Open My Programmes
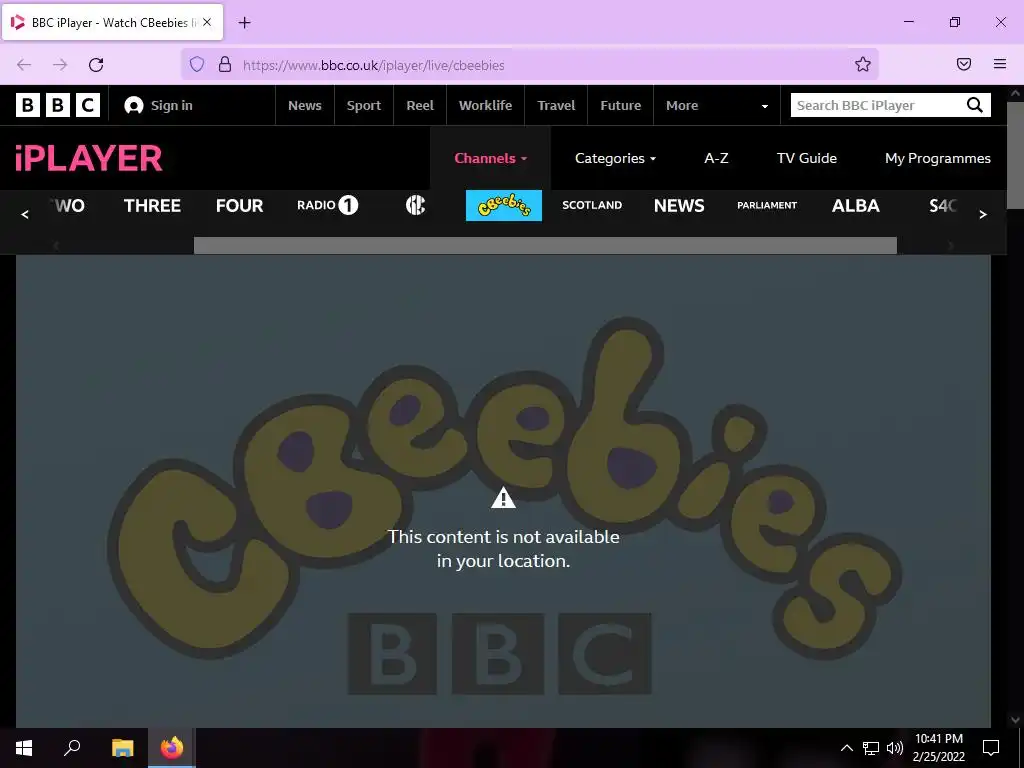The width and height of the screenshot is (1024, 768). pyautogui.click(x=938, y=158)
